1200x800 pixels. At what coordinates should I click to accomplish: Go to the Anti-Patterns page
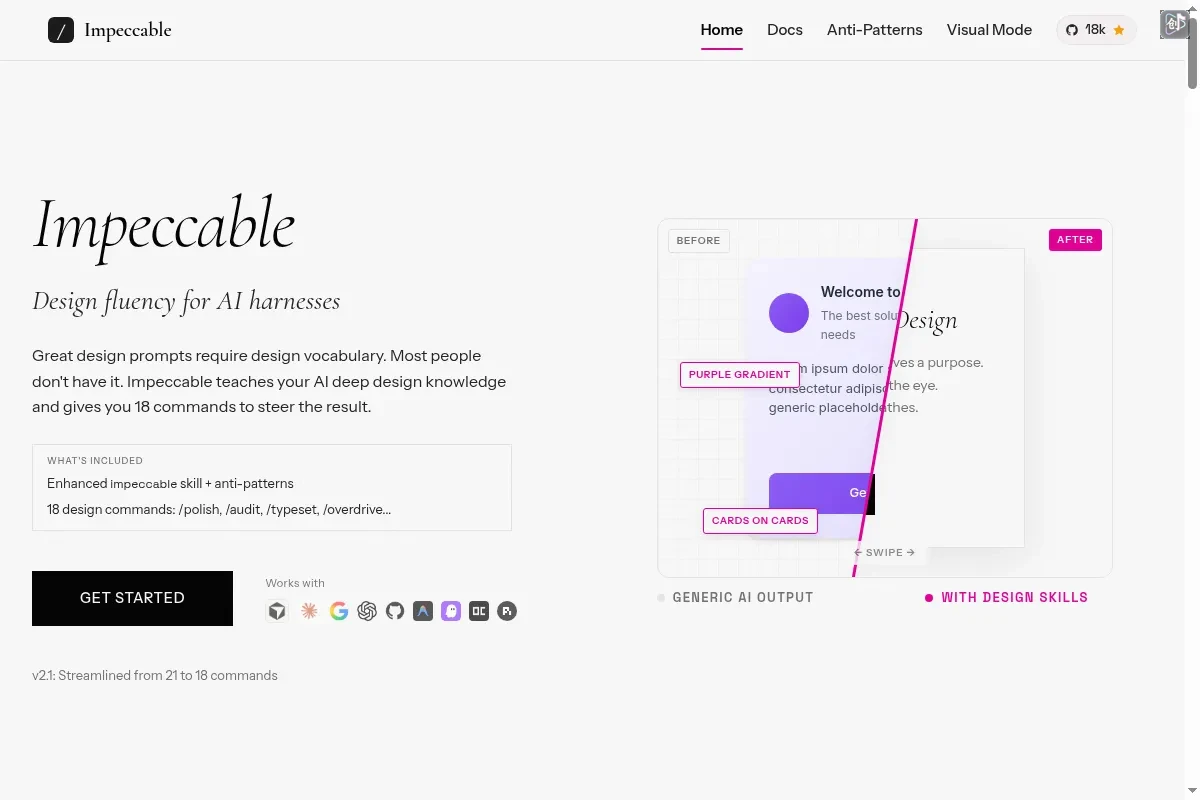[x=874, y=30]
